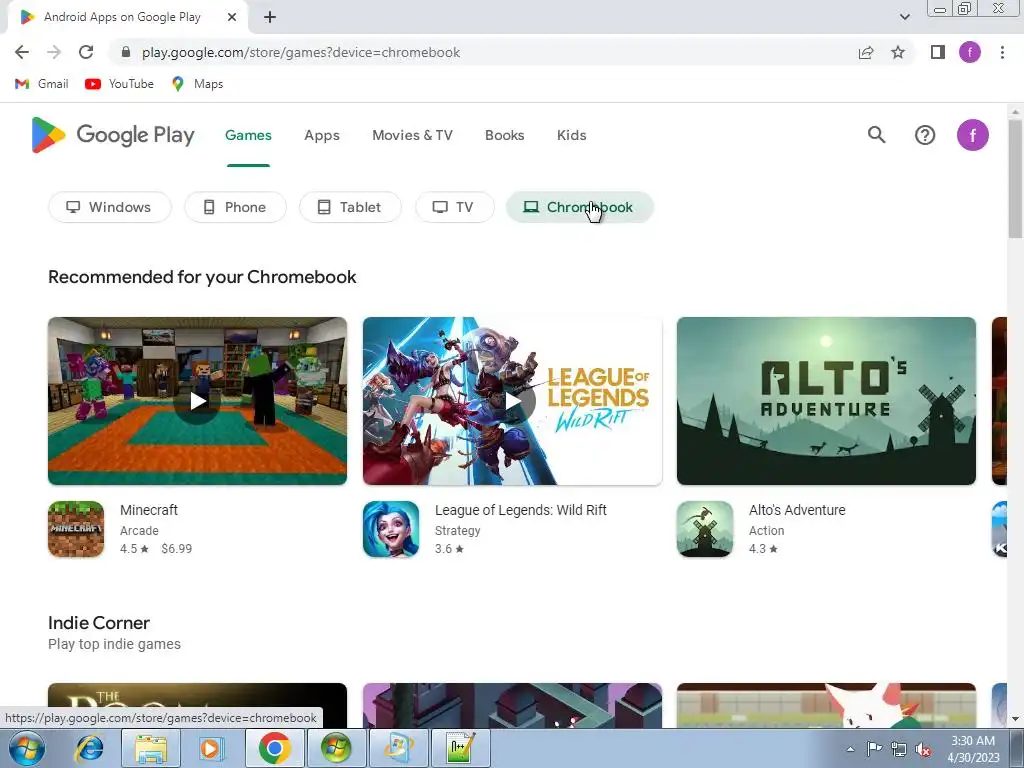This screenshot has width=1024, height=768.
Task: Click the League of Legends Jinx app icon
Action: (x=391, y=529)
